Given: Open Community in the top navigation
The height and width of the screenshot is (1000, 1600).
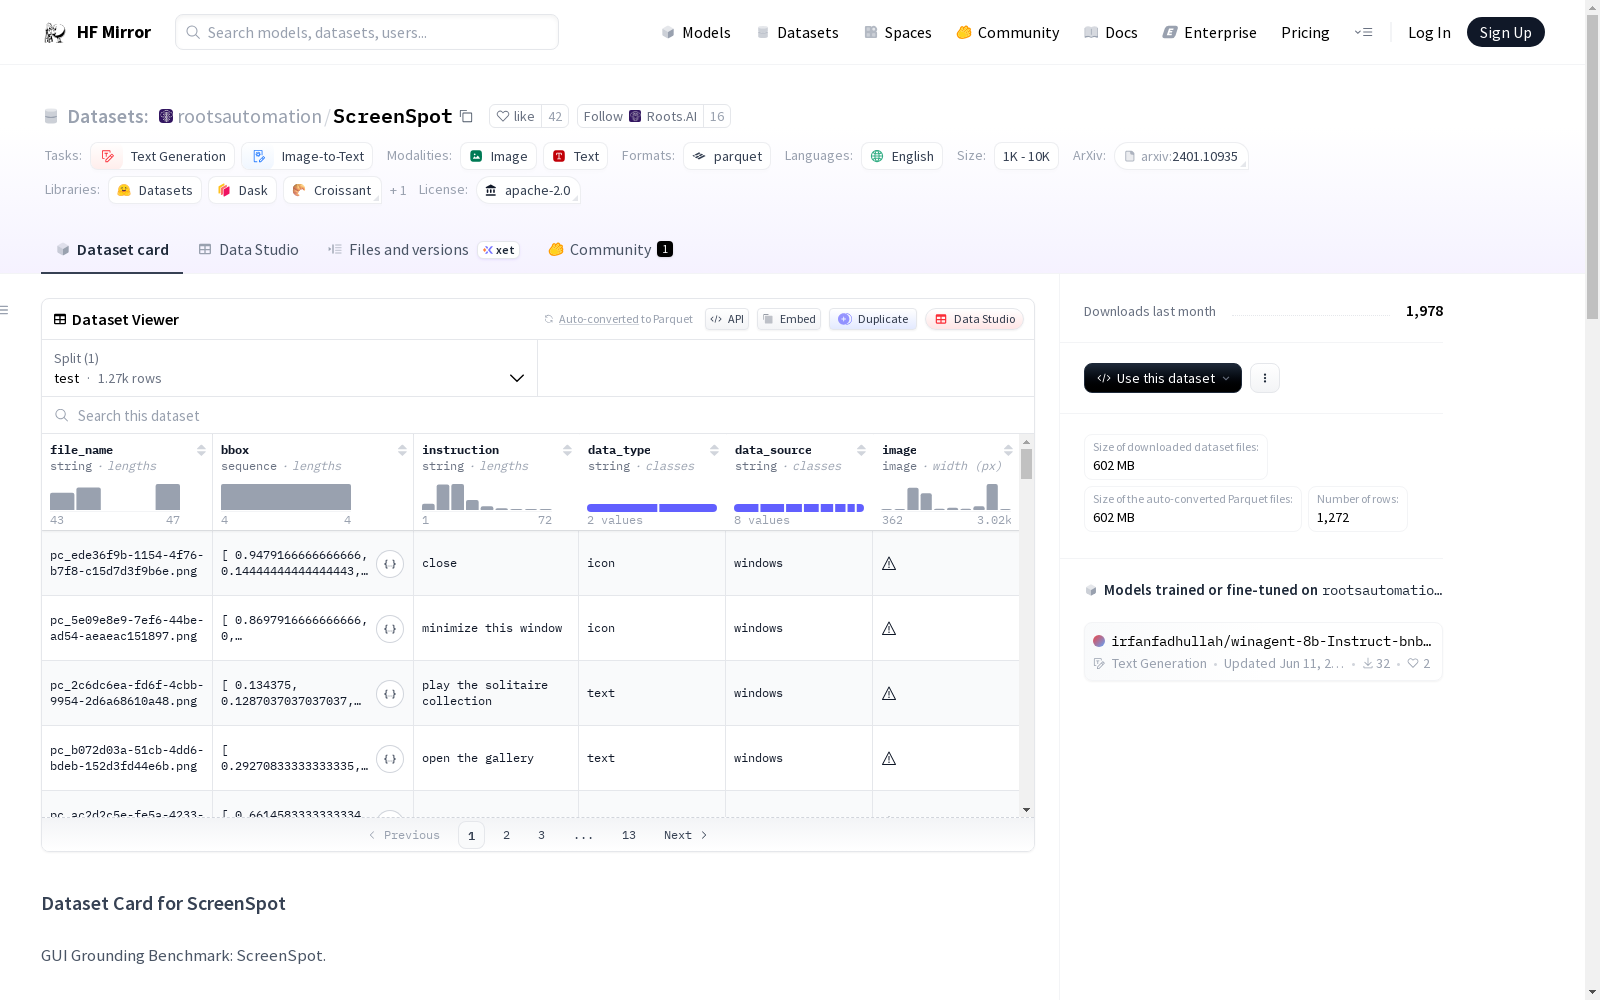Looking at the screenshot, I should (x=1008, y=32).
